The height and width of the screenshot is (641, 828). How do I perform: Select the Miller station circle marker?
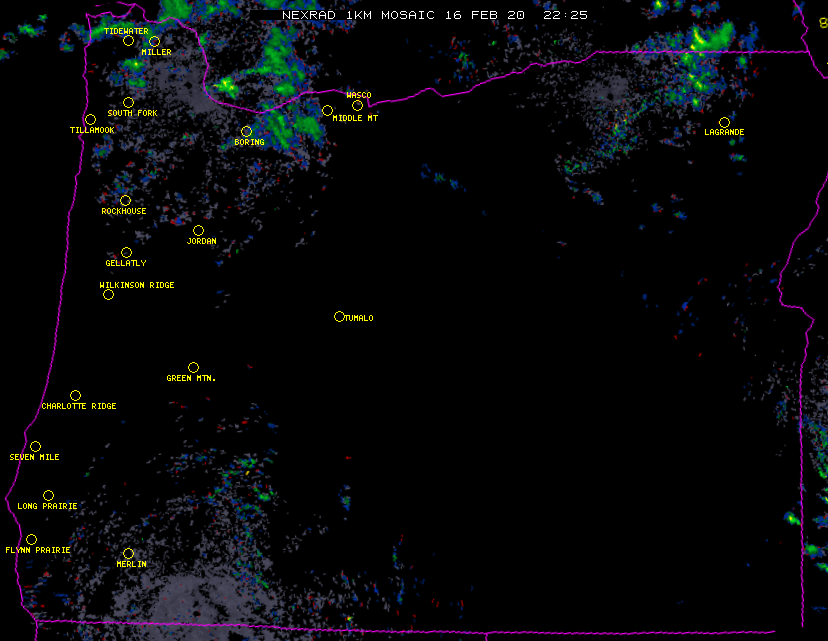tap(154, 42)
